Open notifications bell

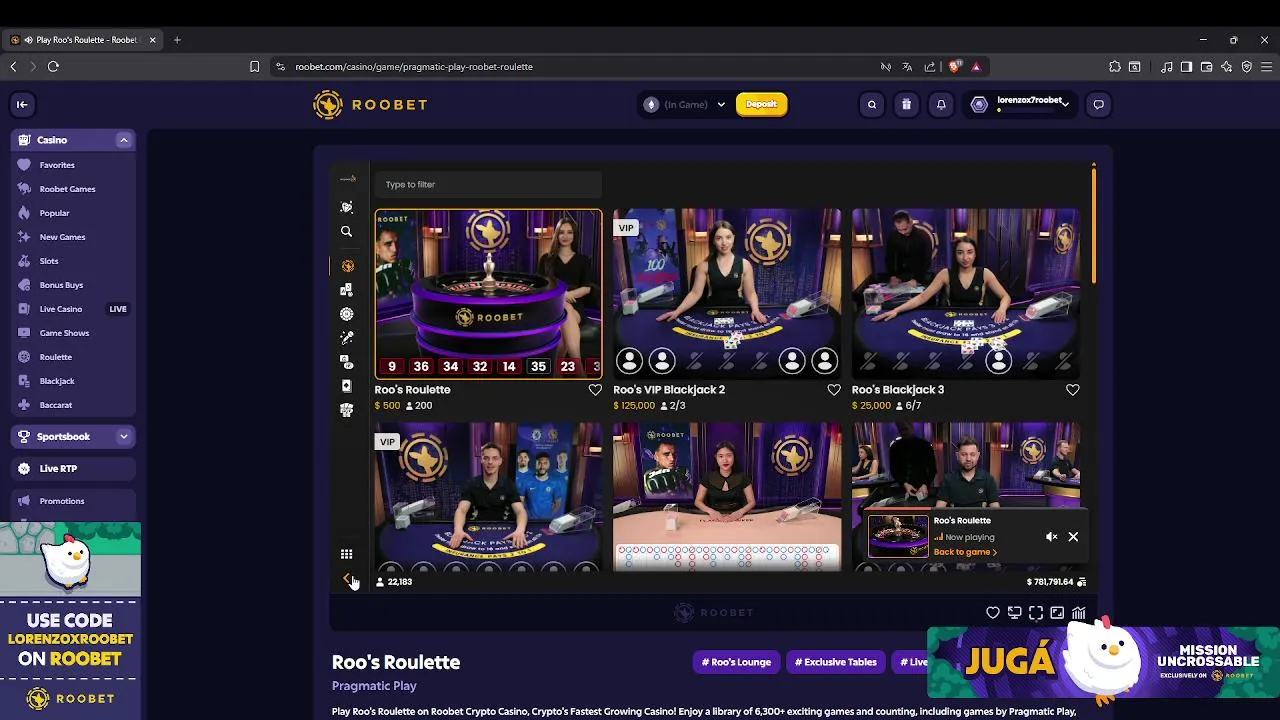tap(941, 104)
